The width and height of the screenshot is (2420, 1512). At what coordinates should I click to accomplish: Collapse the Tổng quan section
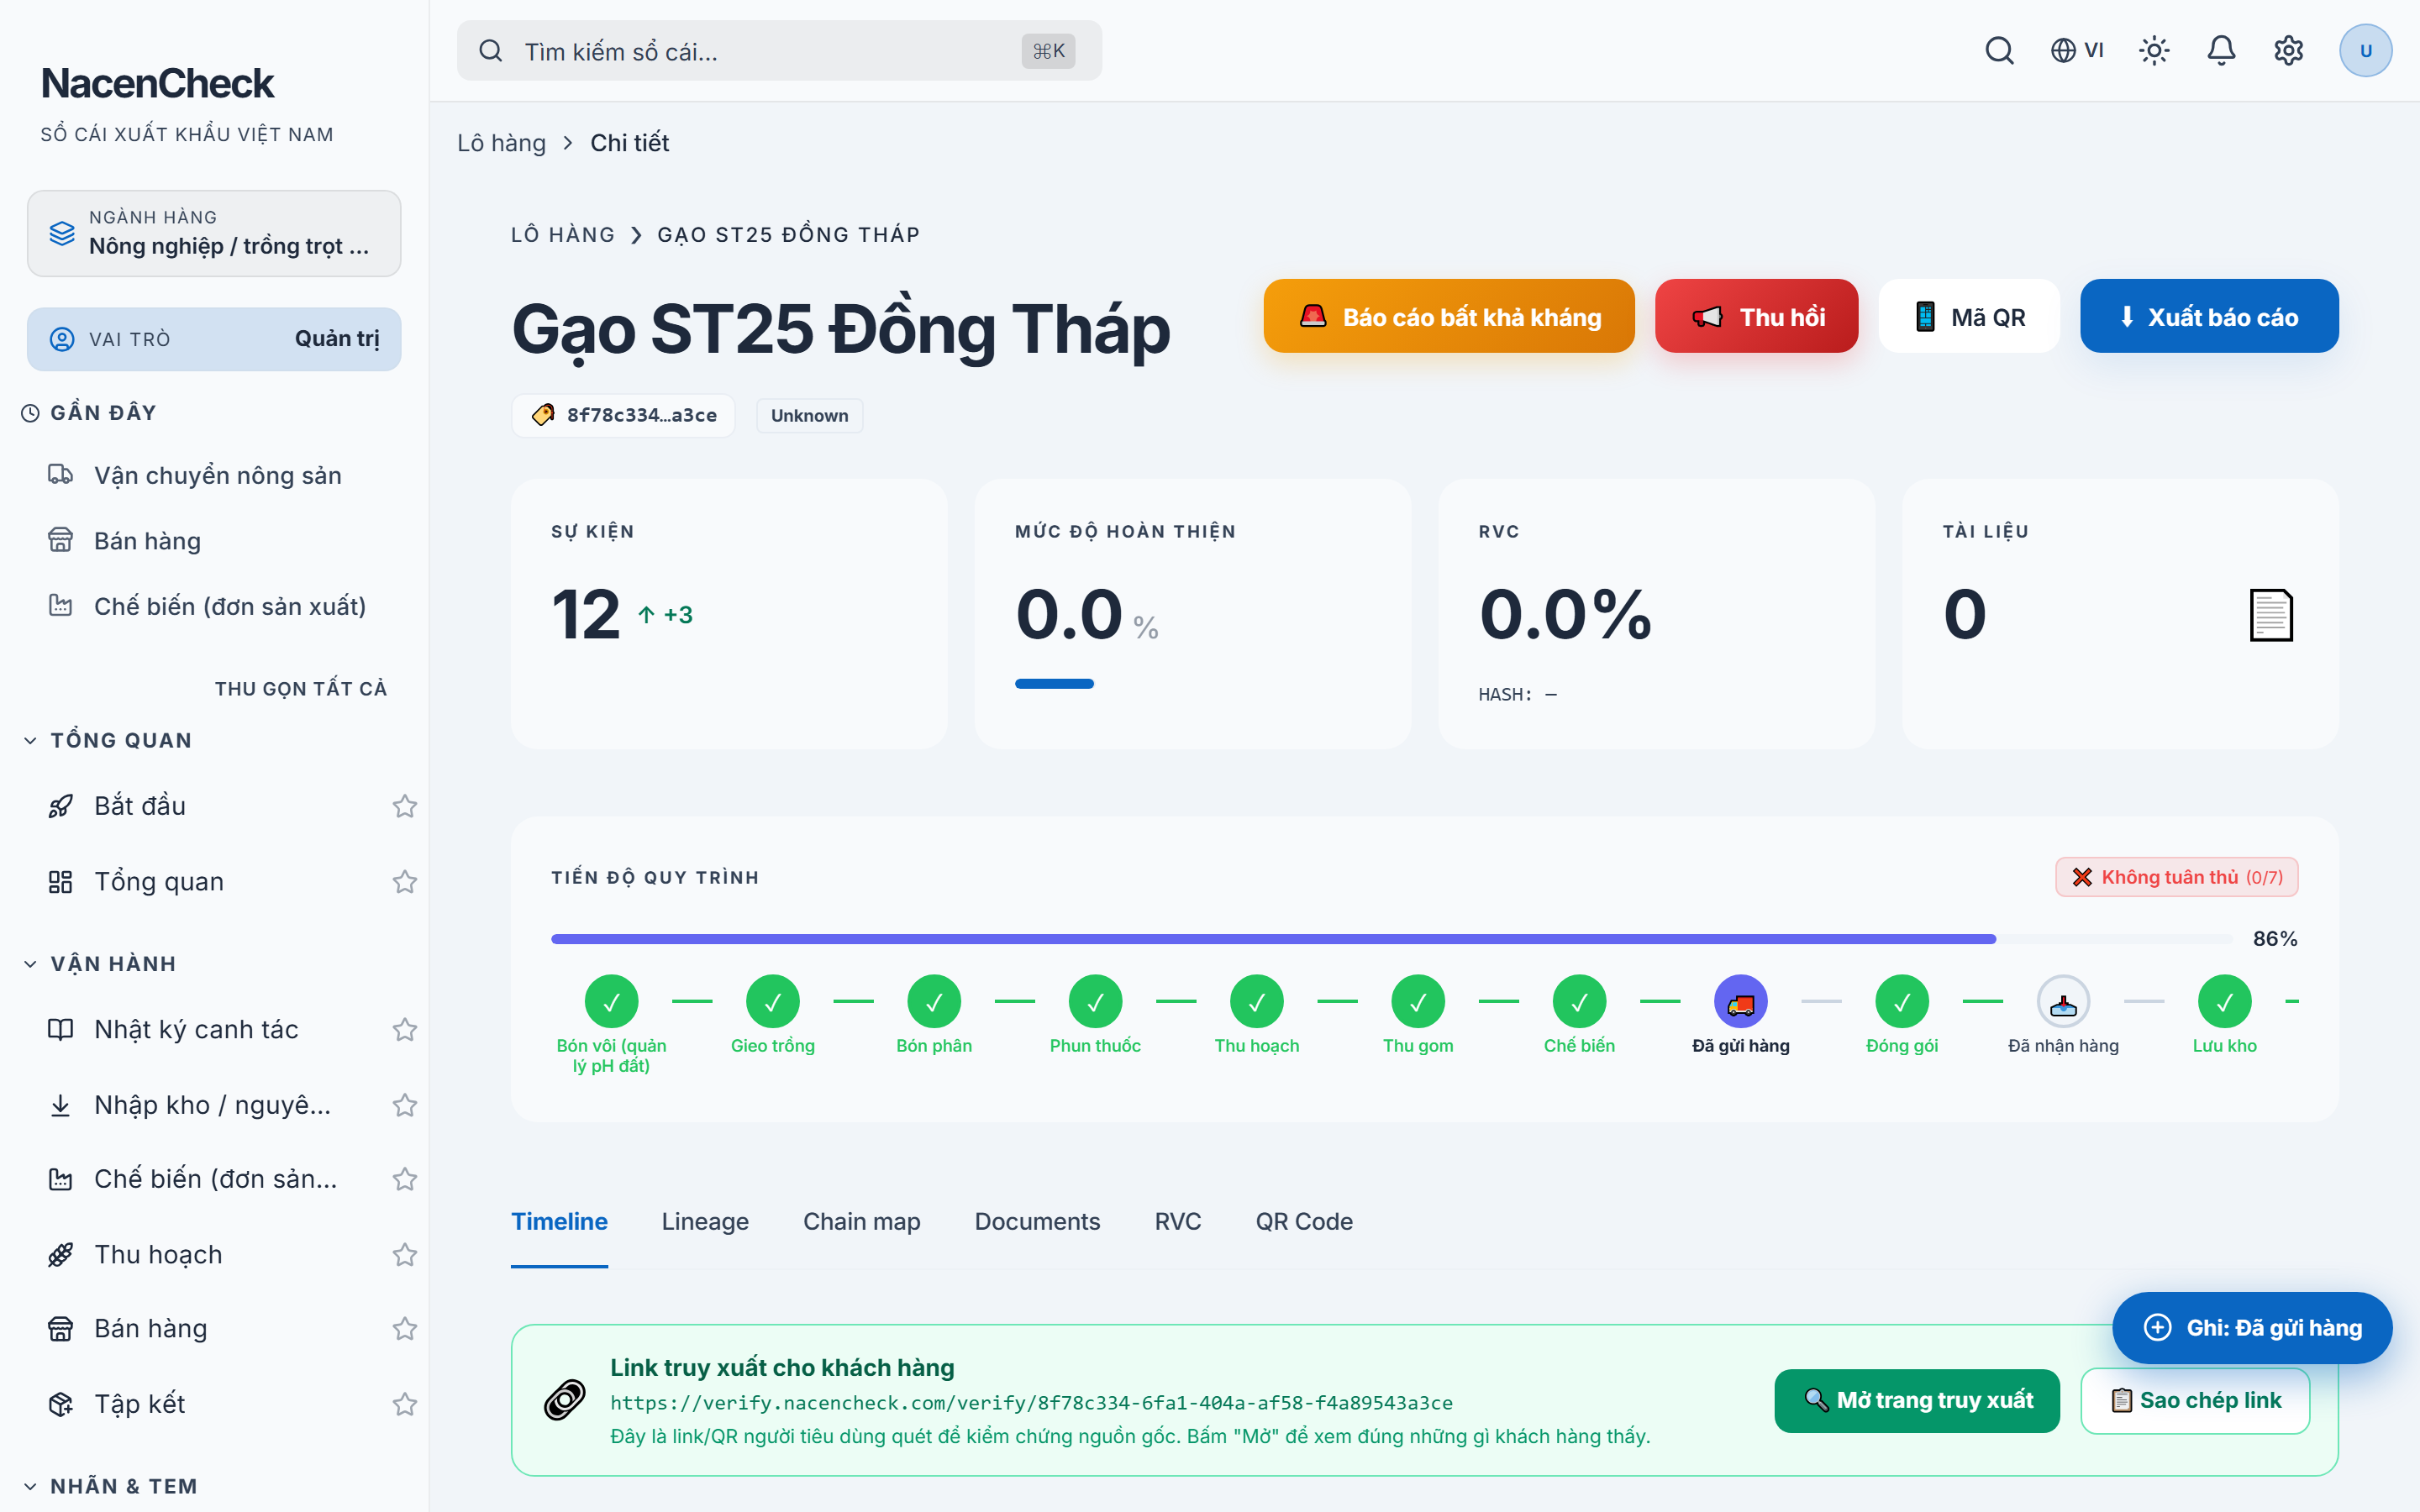(108, 740)
